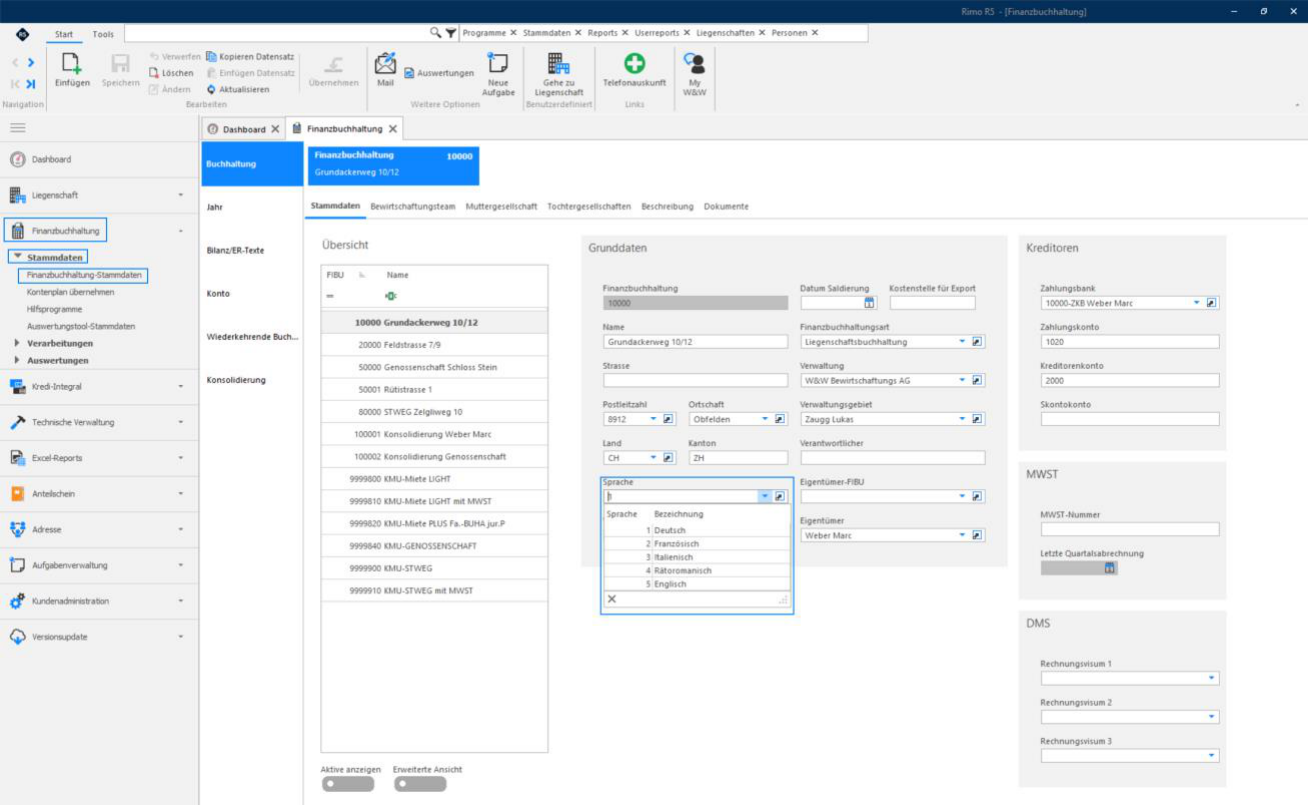The image size is (1308, 805).
Task: Click the hamburger menu icon above the sidebar
Action: pyautogui.click(x=17, y=128)
